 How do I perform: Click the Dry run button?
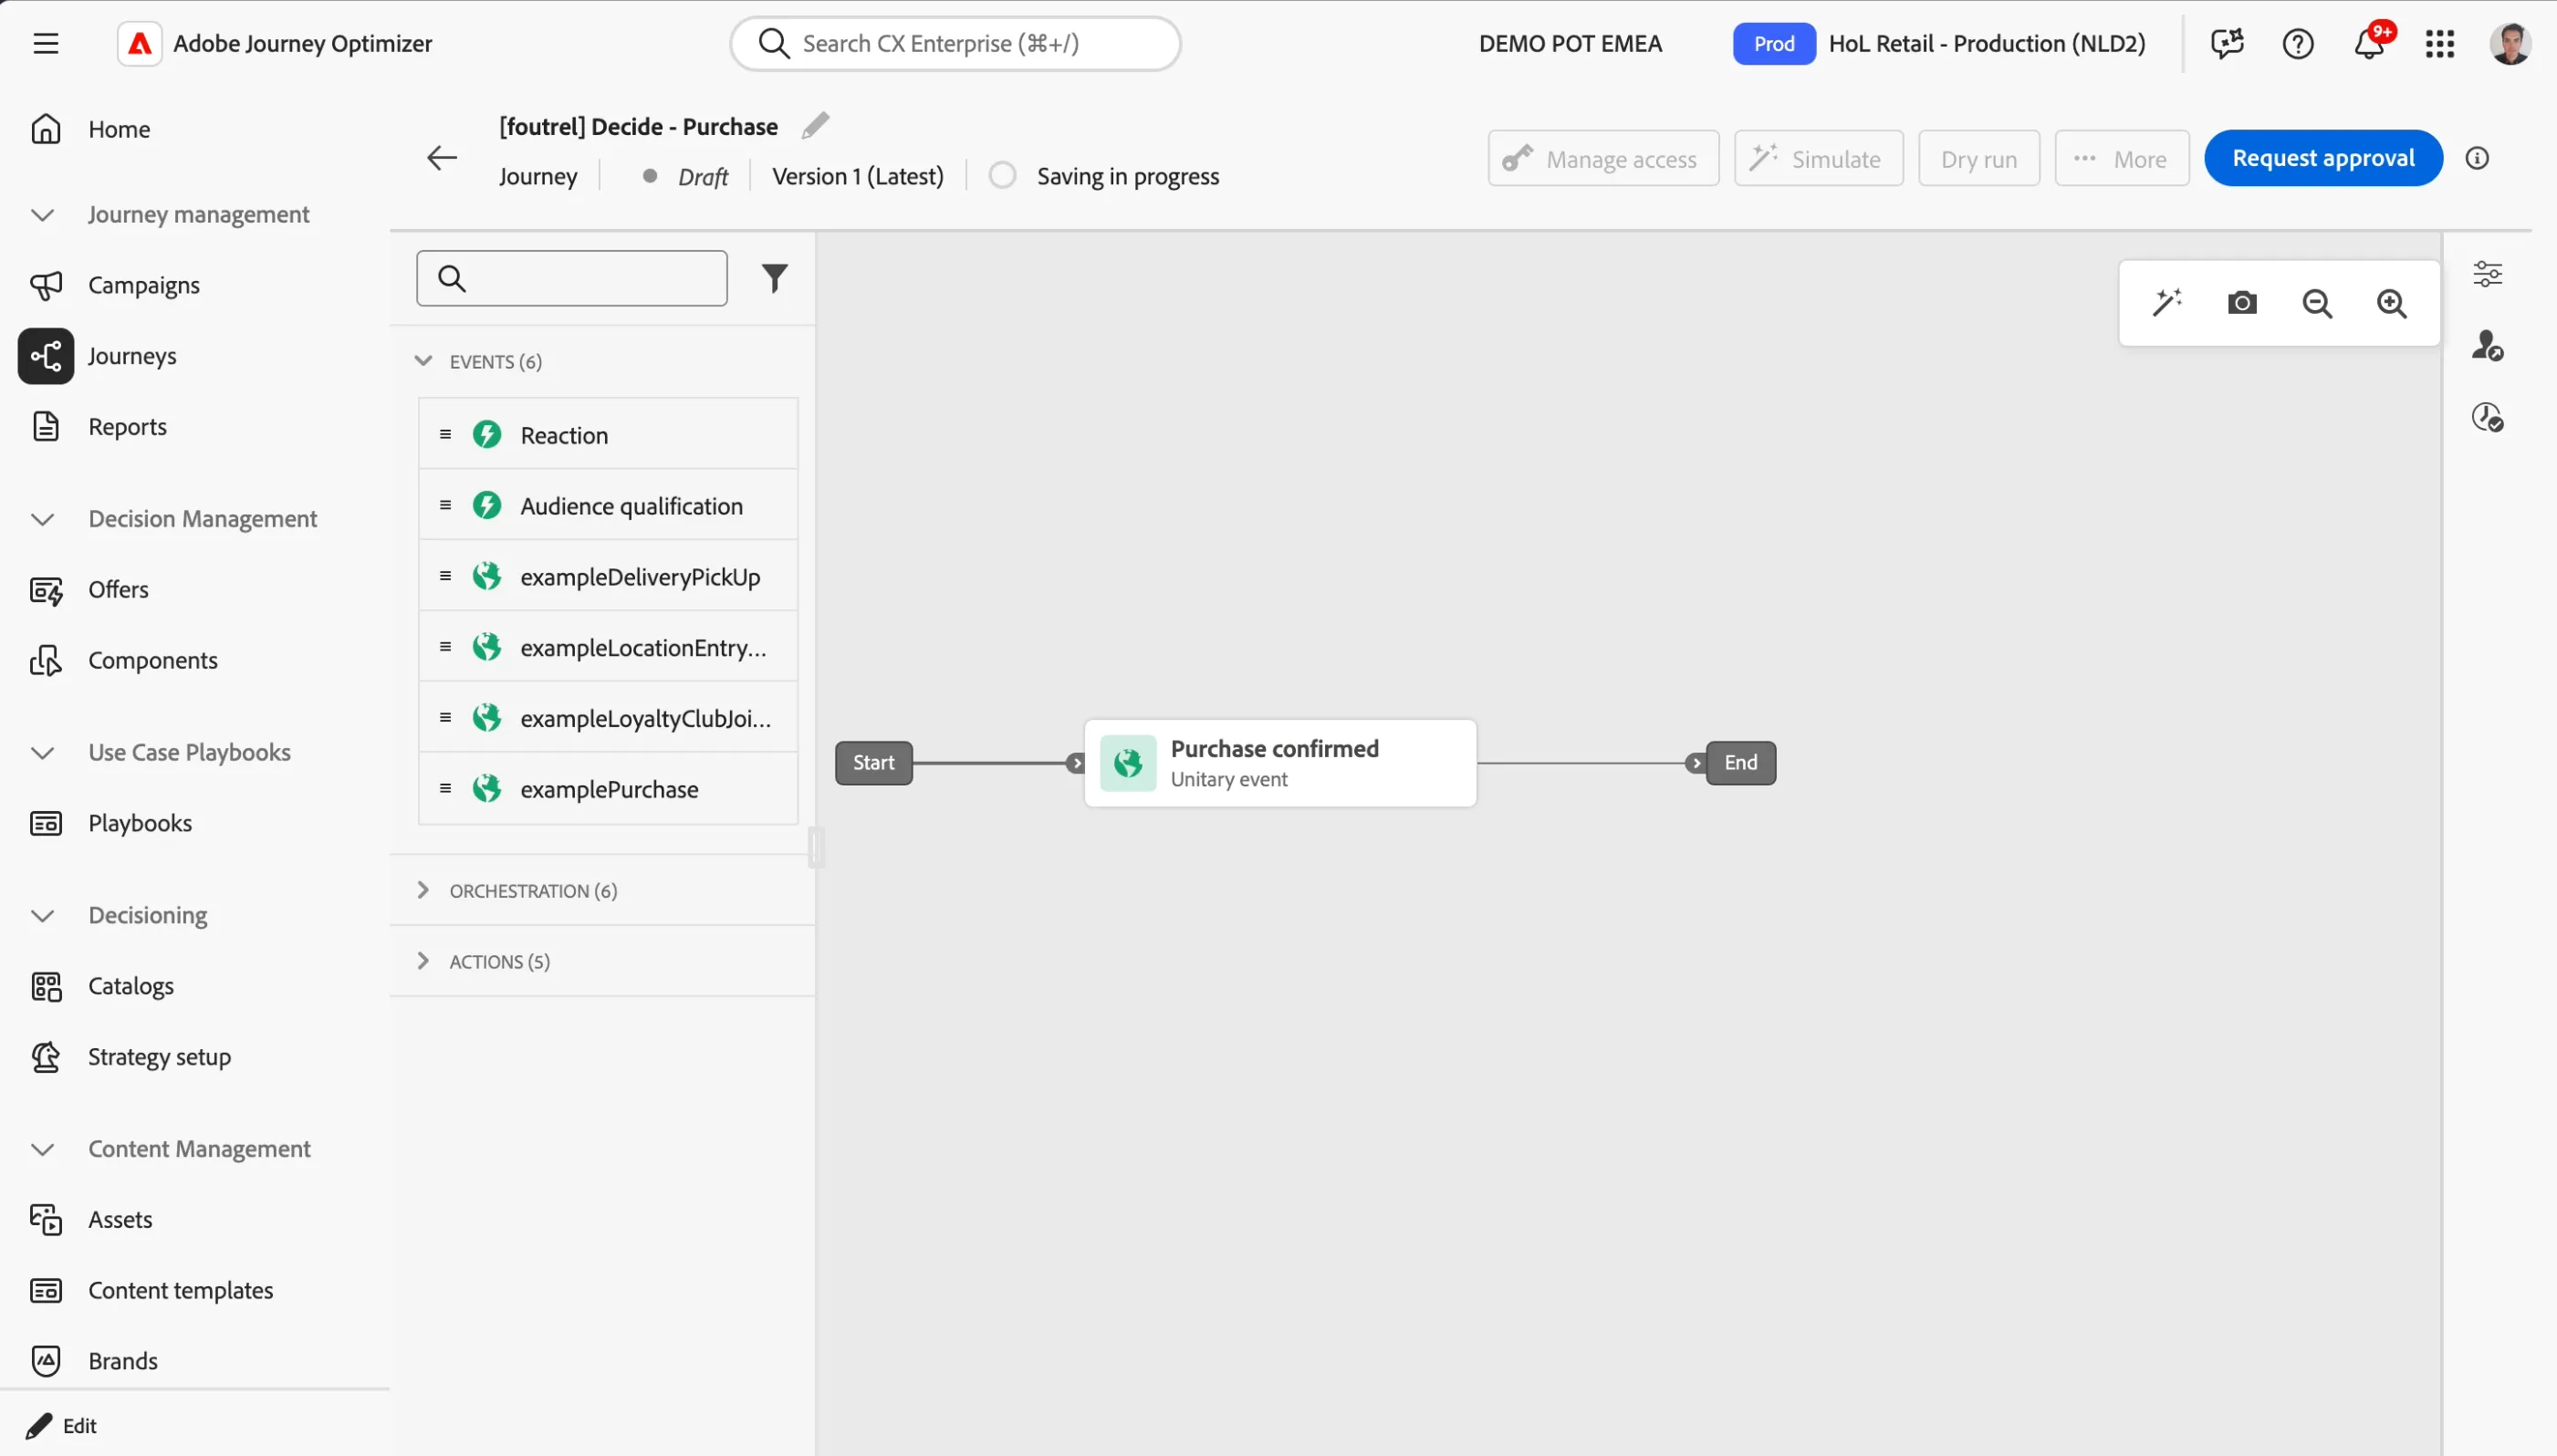pos(1979,158)
